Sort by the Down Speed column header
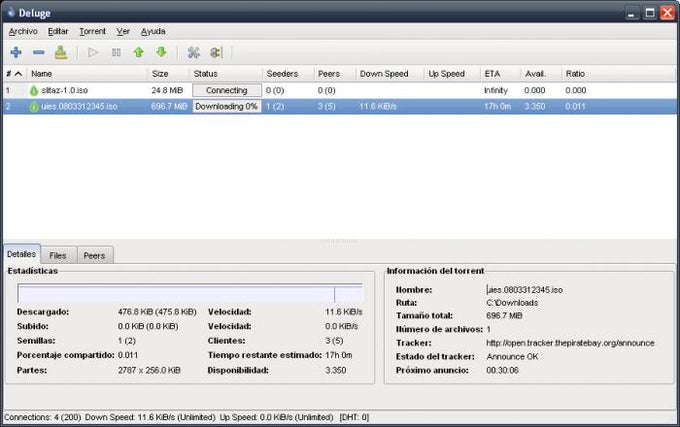Image resolution: width=680 pixels, height=427 pixels. (389, 74)
